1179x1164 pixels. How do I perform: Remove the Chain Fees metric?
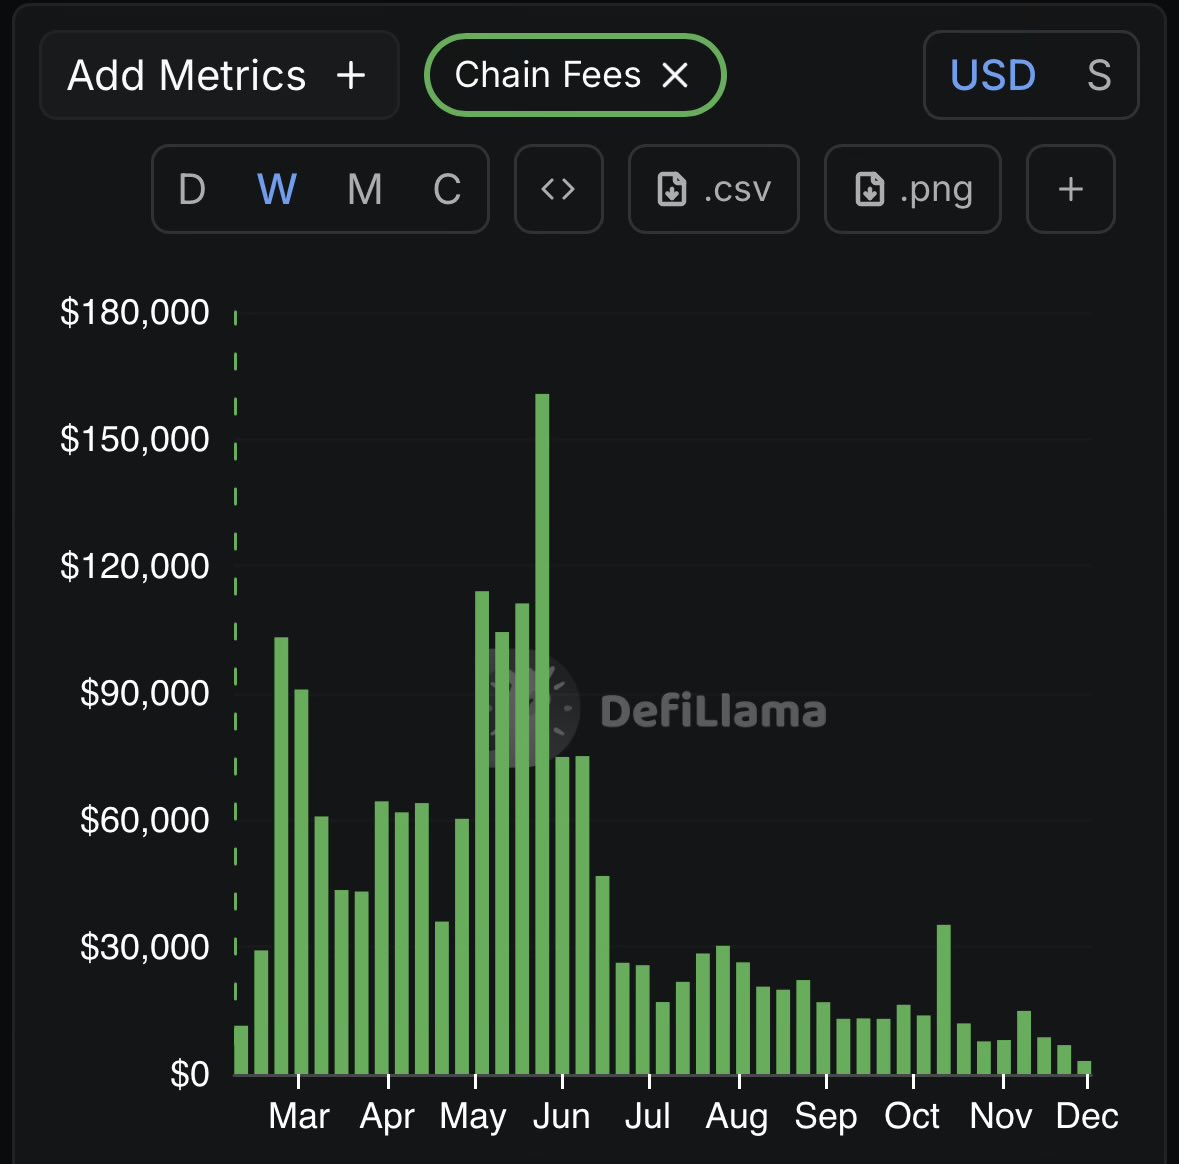pos(676,75)
